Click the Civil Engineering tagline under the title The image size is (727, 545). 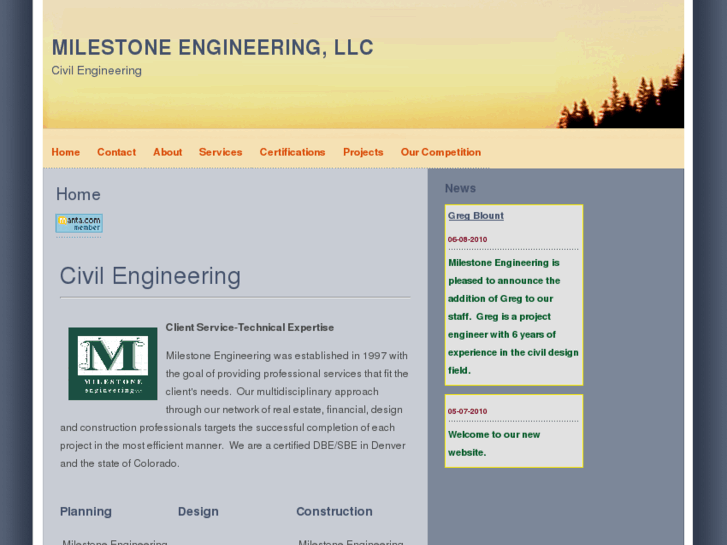click(x=96, y=71)
